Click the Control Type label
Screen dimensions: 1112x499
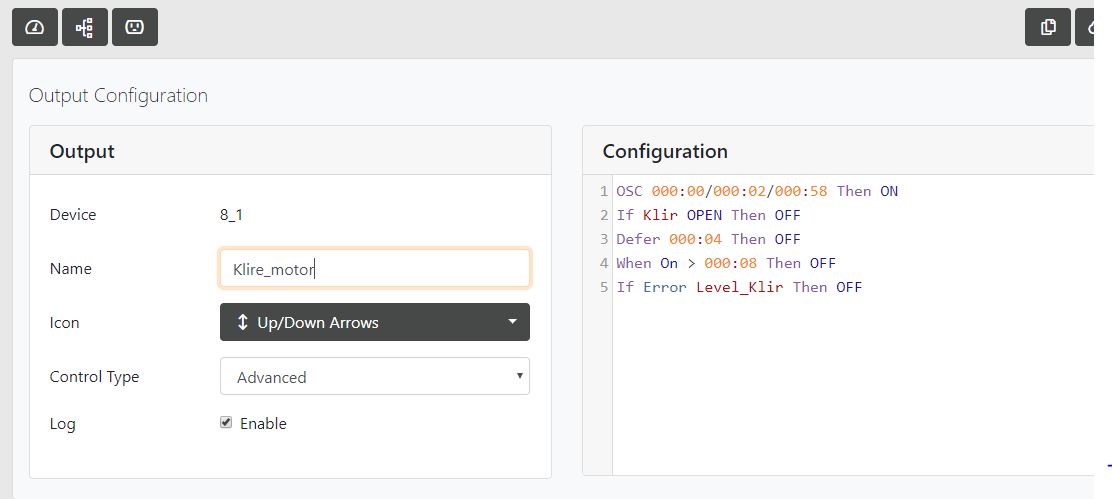coord(94,376)
